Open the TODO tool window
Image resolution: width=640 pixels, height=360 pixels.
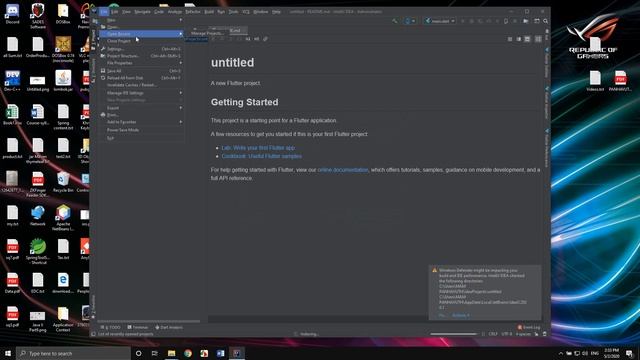(111, 327)
